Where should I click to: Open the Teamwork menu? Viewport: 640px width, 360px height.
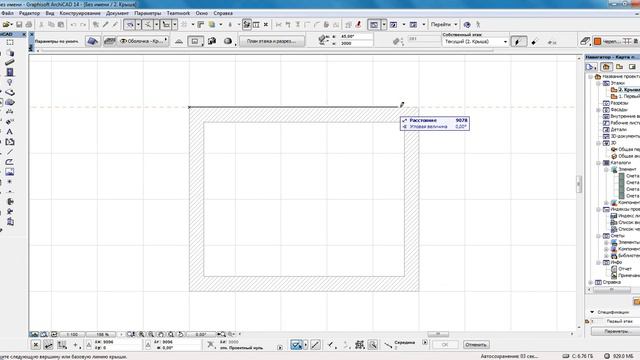click(x=178, y=13)
